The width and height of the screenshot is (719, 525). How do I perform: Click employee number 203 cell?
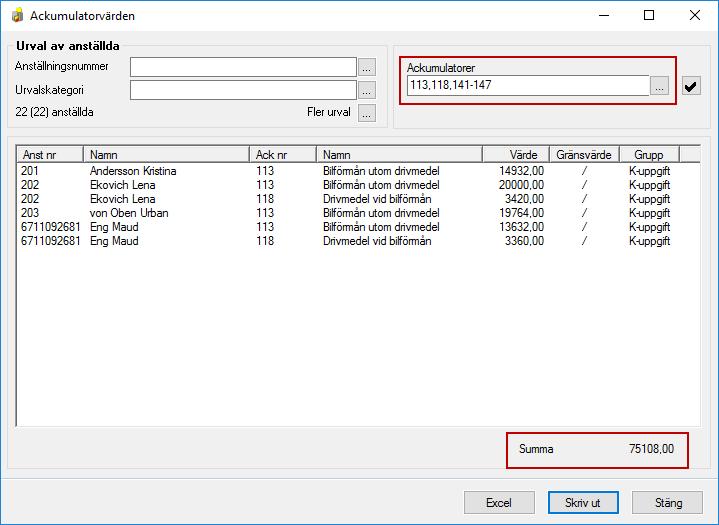click(x=30, y=213)
